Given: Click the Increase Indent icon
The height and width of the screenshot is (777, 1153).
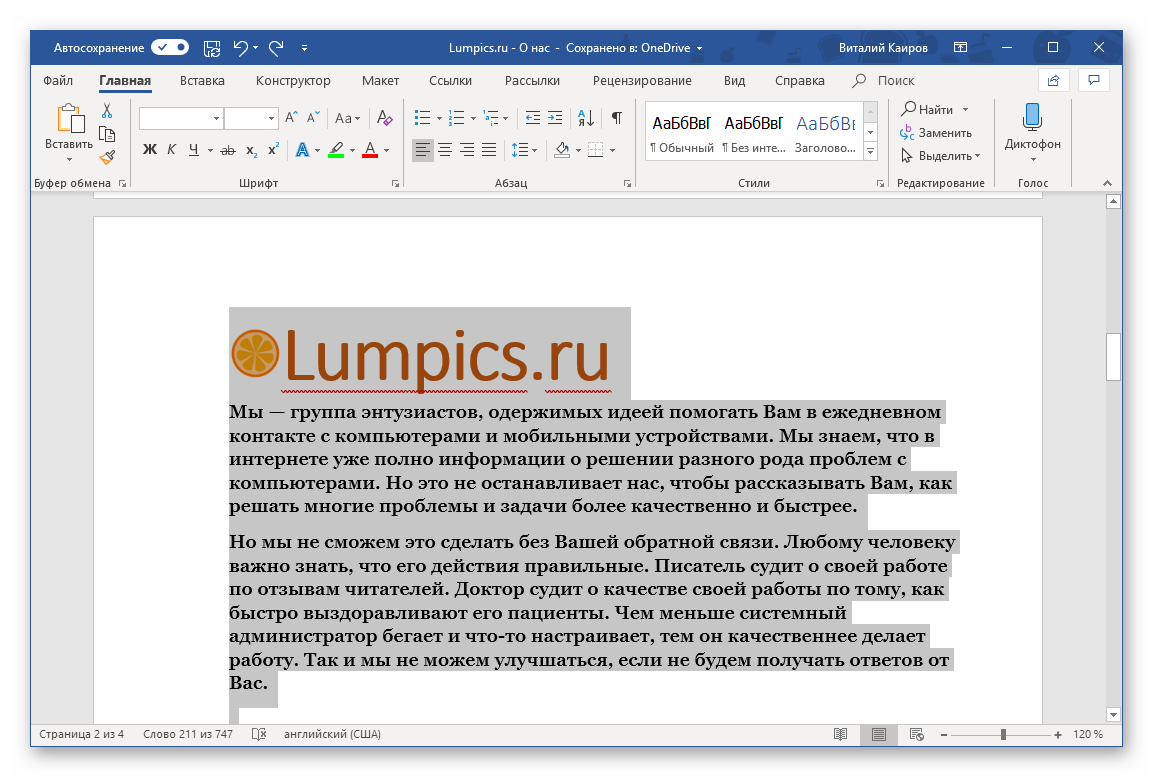Looking at the screenshot, I should click(555, 118).
